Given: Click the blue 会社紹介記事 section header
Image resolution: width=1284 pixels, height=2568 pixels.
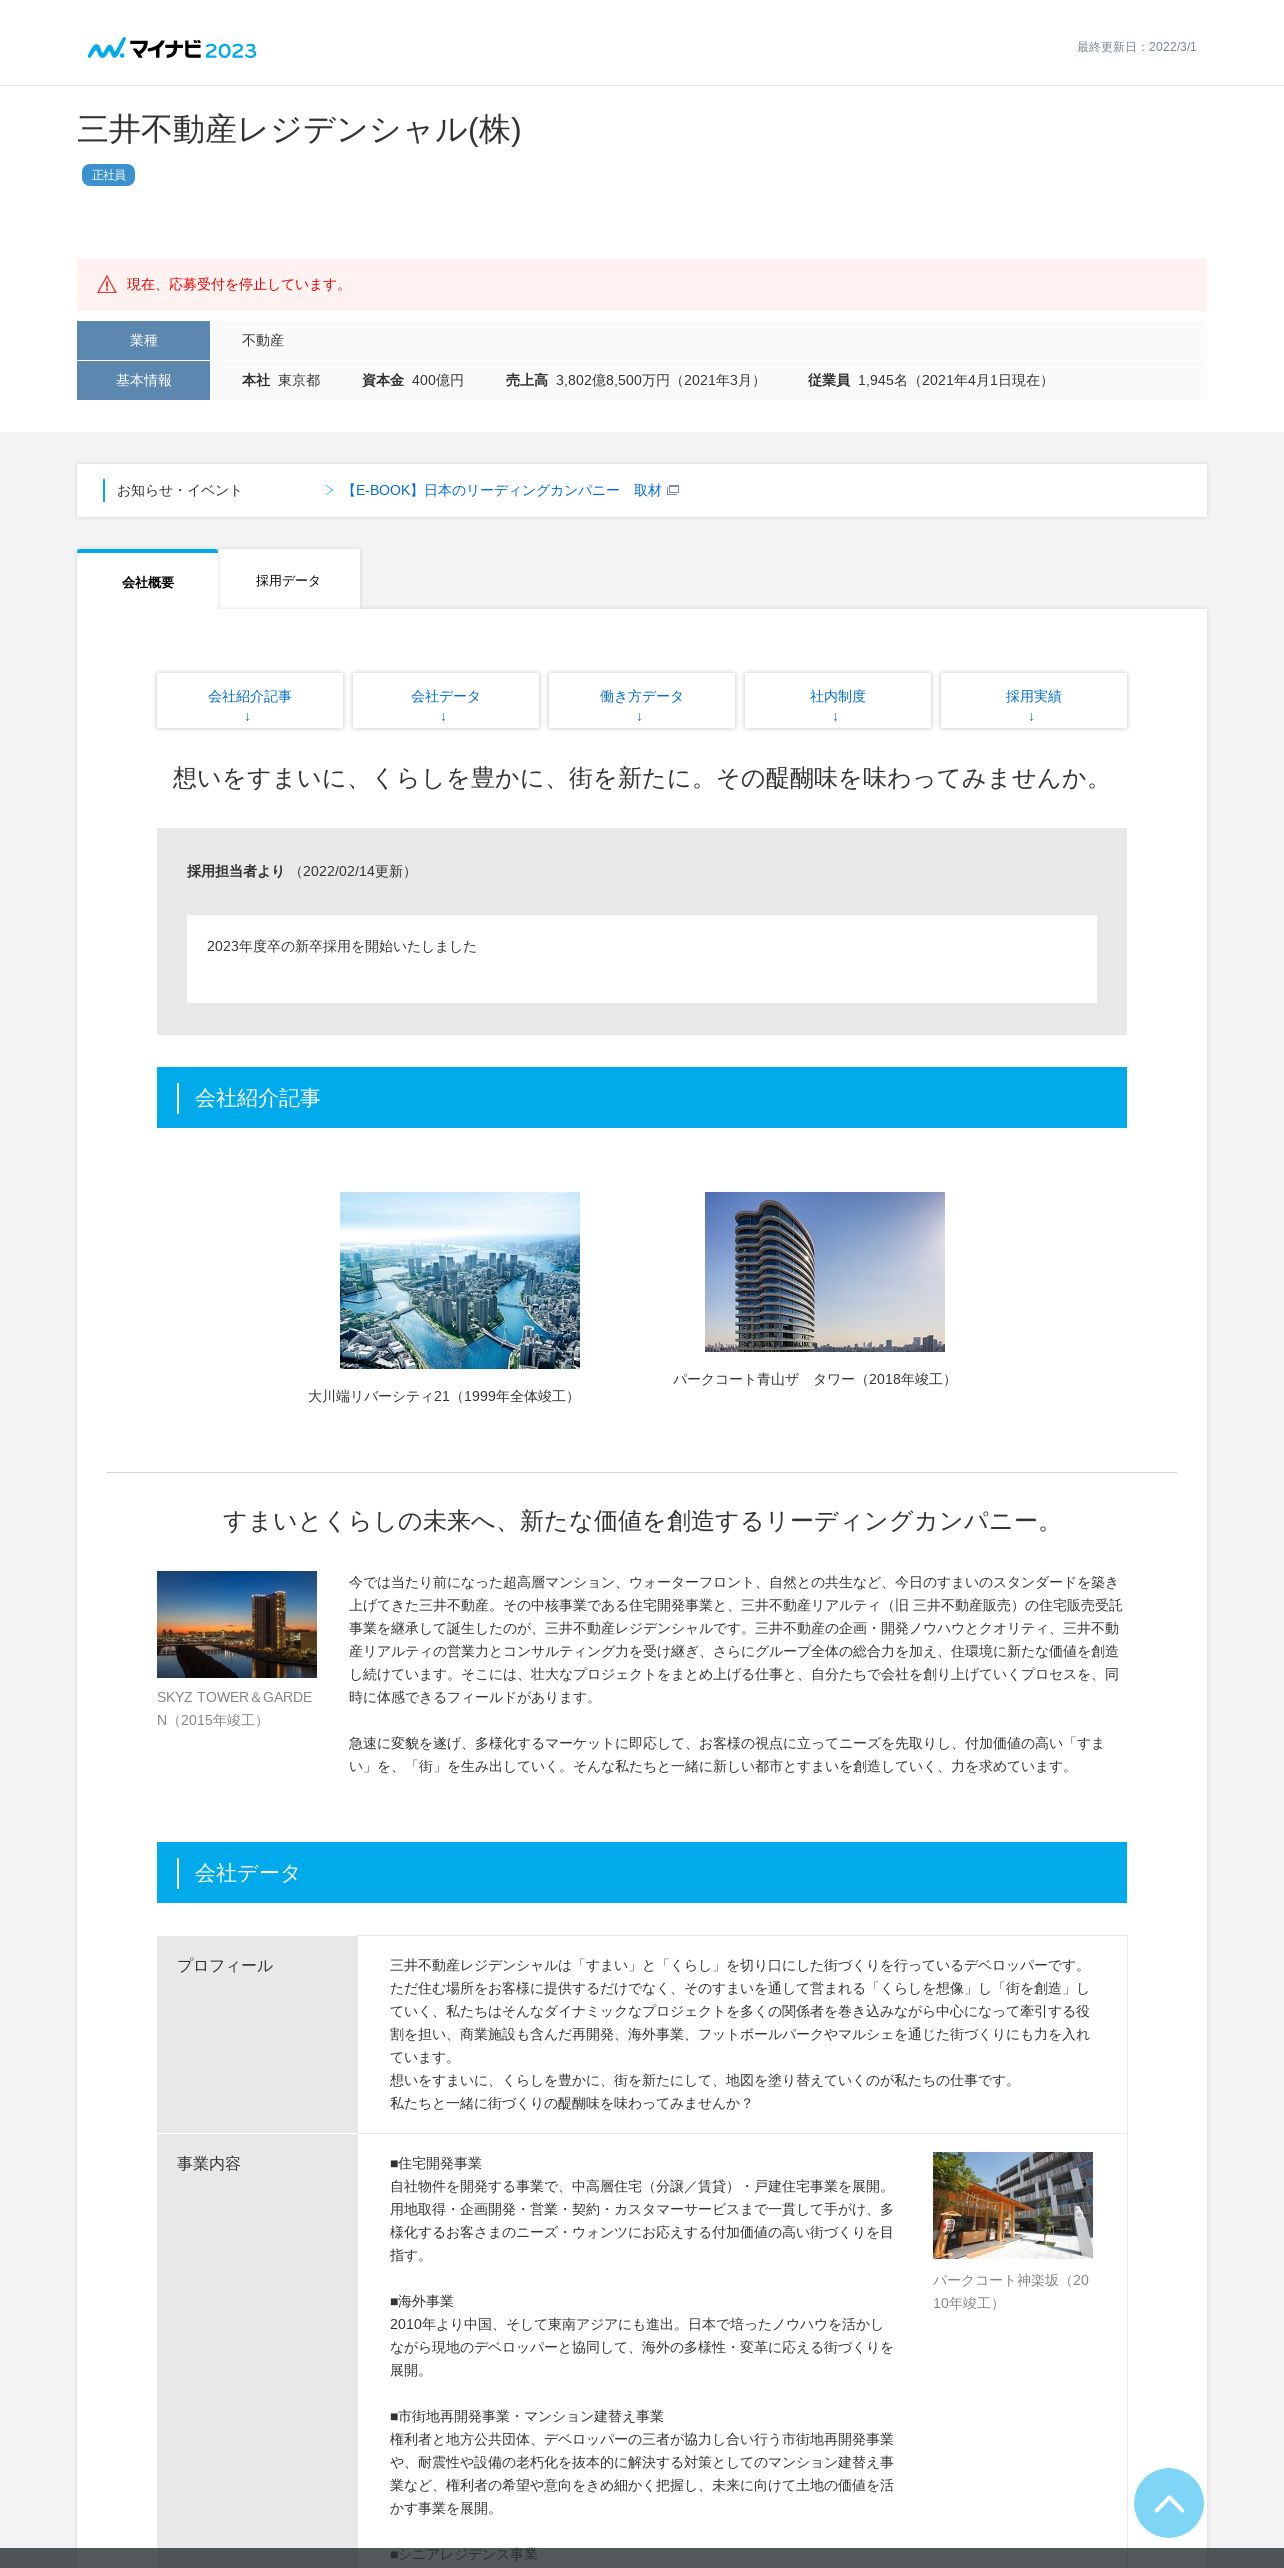Looking at the screenshot, I should click(x=642, y=1097).
